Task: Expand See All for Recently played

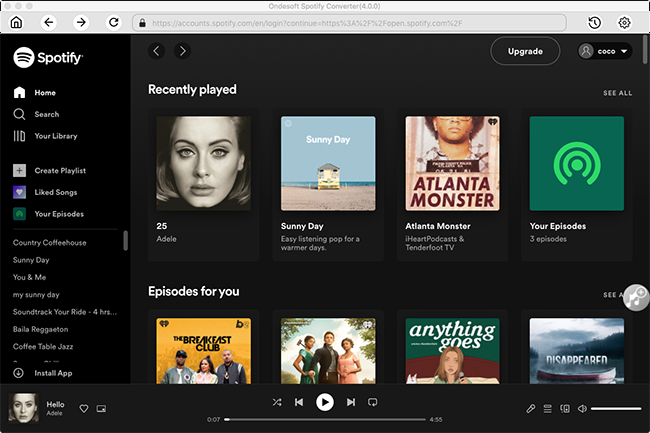Action: (x=617, y=93)
